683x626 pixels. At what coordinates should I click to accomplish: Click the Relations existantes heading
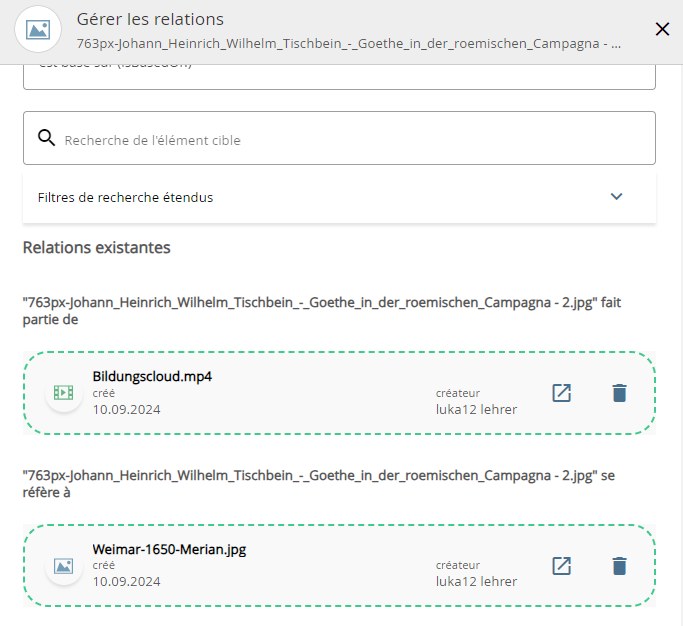point(97,247)
